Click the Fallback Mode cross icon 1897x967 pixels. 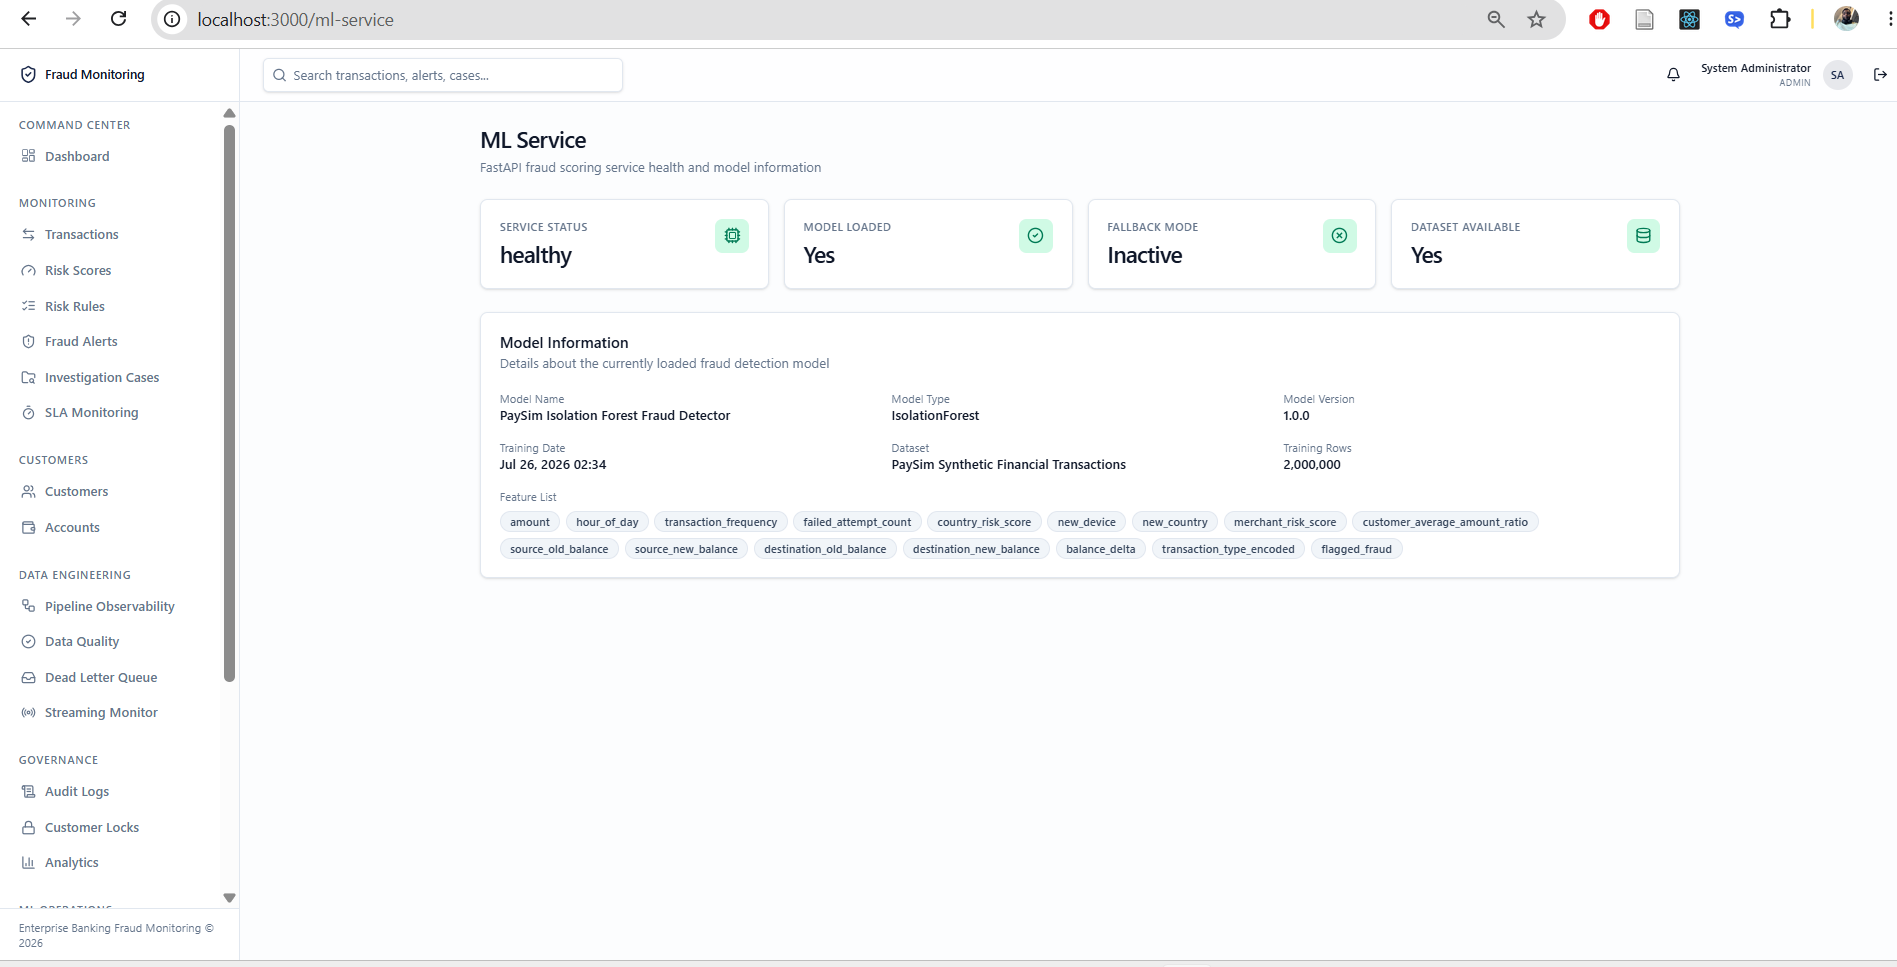tap(1339, 236)
